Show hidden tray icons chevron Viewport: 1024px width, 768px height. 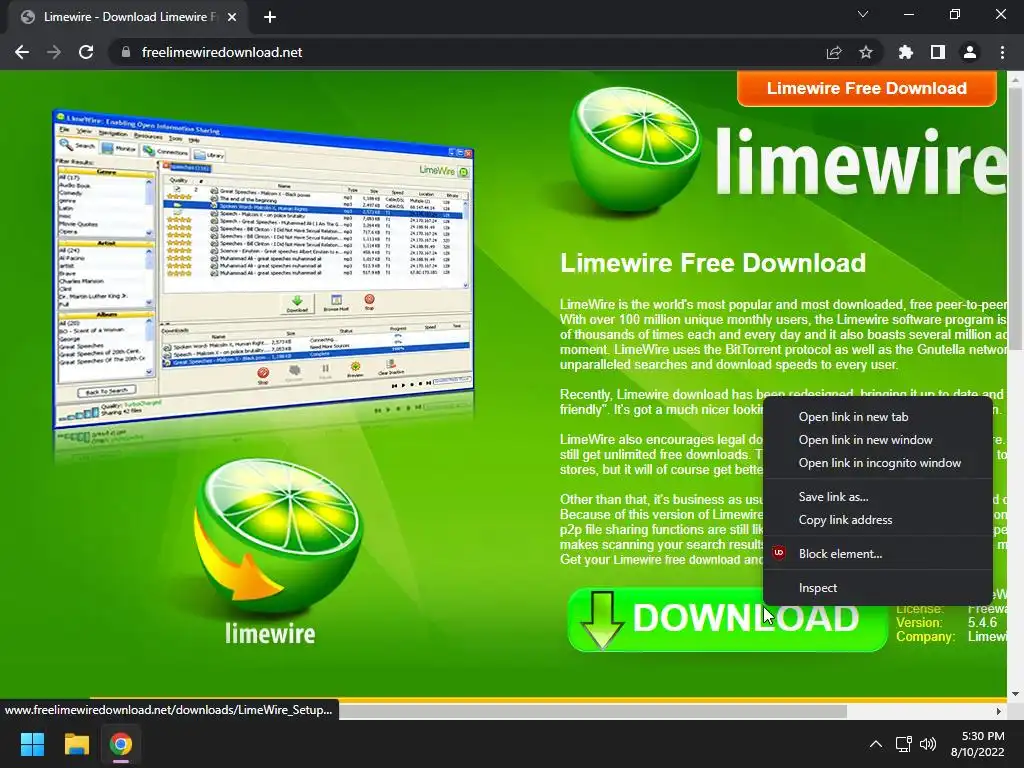[x=876, y=744]
